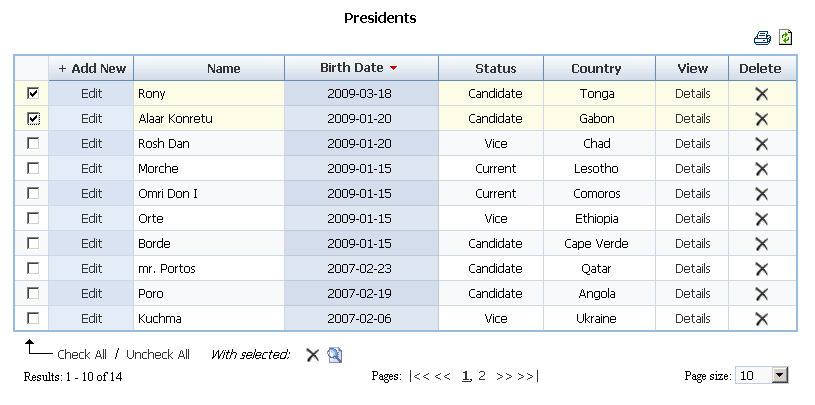View selected rows with the magnifier icon

point(335,355)
